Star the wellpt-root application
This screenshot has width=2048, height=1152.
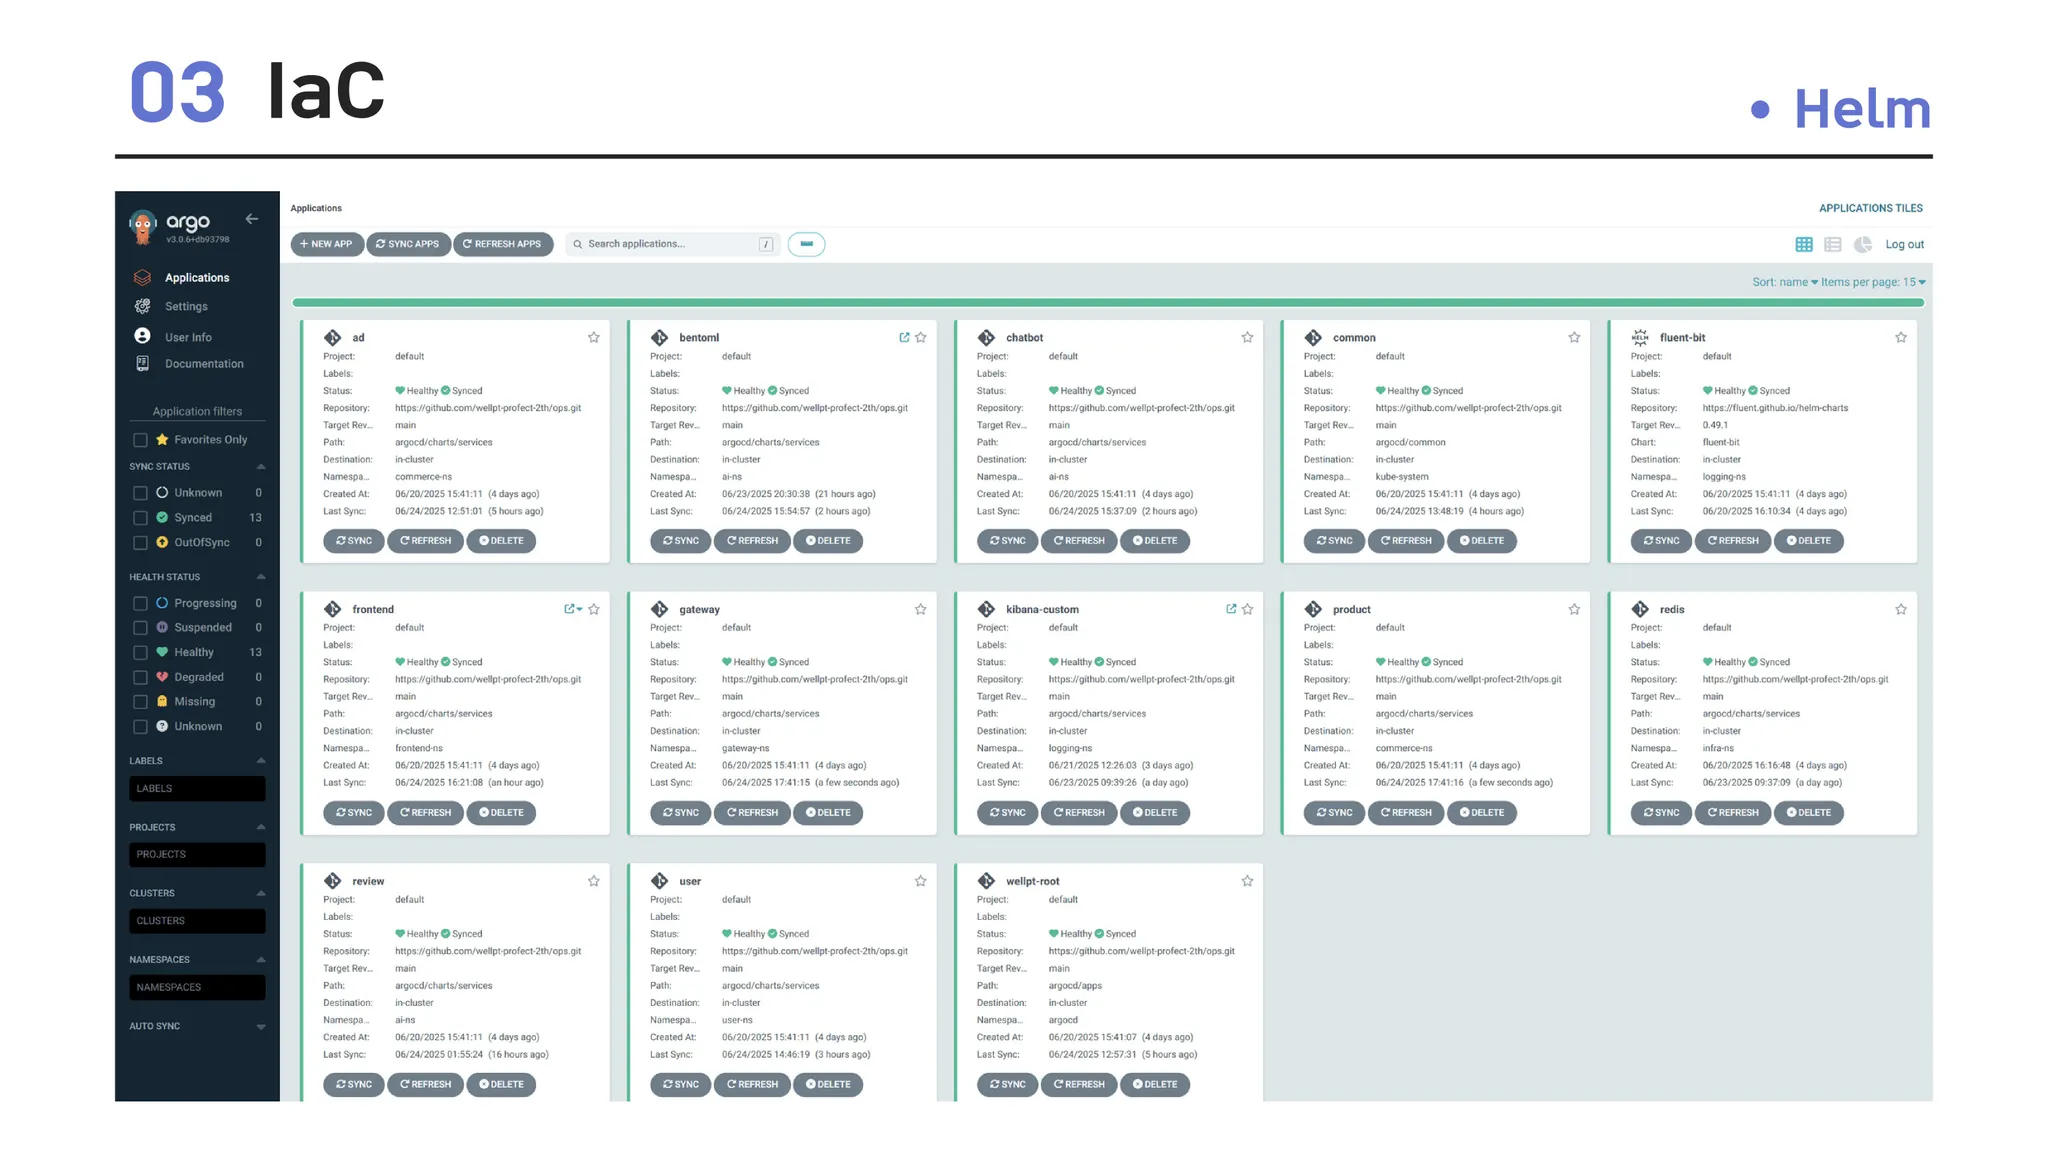coord(1247,881)
